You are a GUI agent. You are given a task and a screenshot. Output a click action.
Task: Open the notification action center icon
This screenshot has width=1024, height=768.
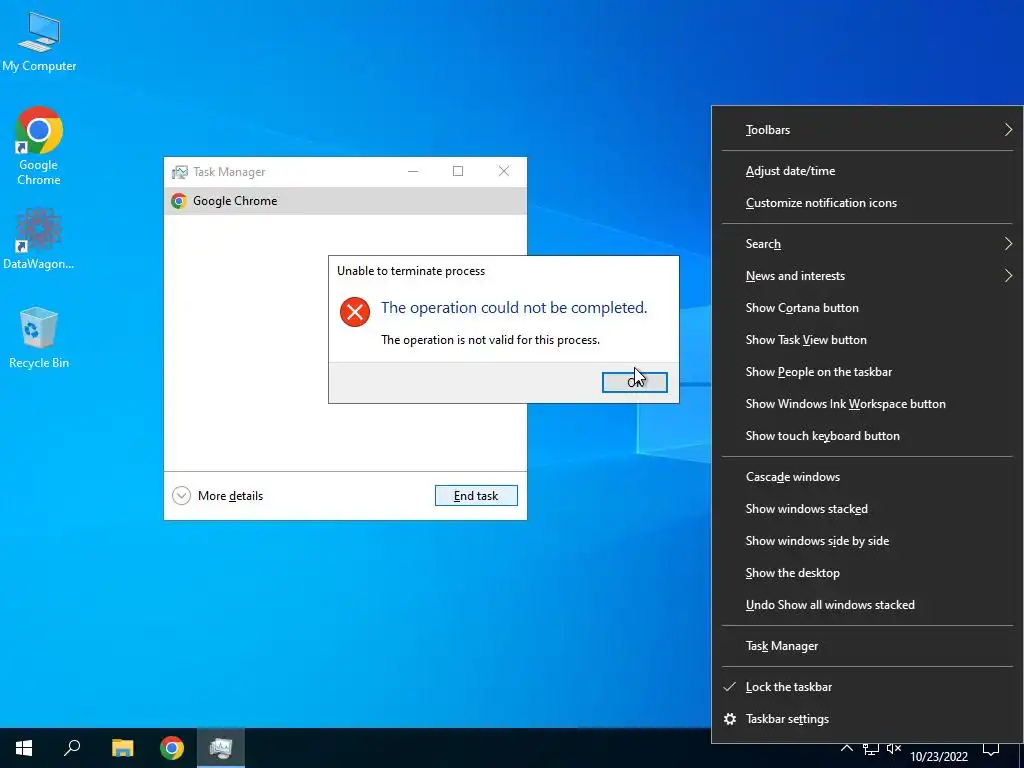tap(991, 748)
